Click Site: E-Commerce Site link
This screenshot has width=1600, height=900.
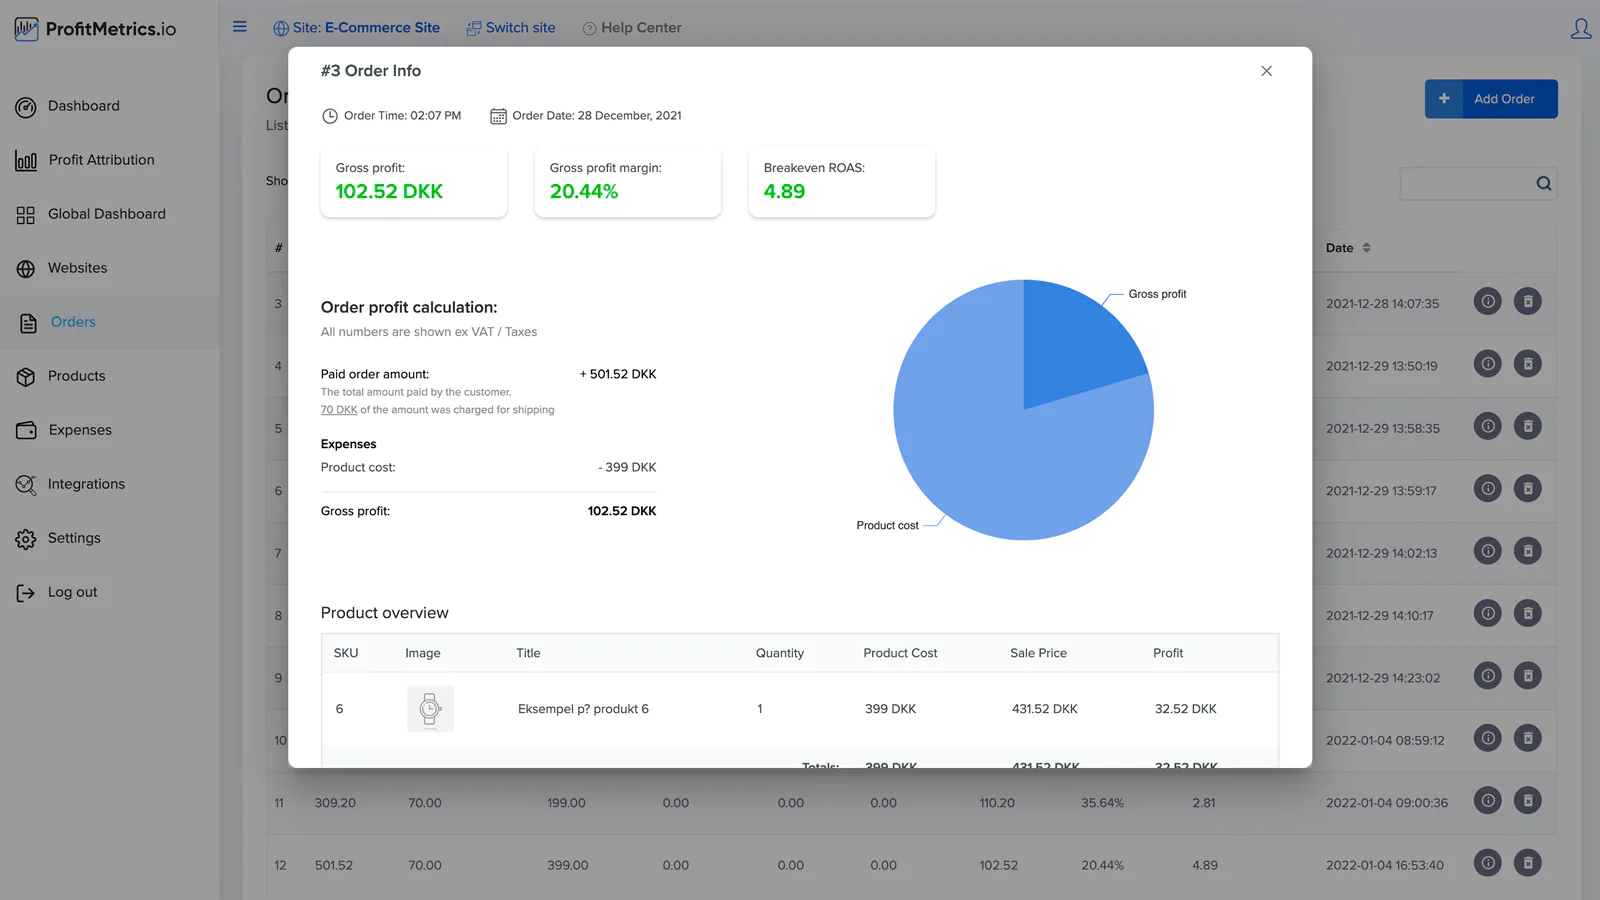[x=357, y=28]
